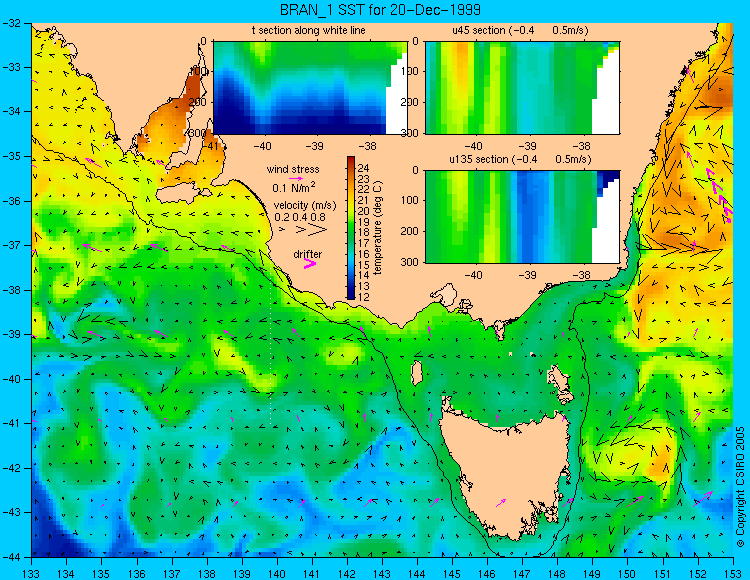Click longitude axis label 147
The height and width of the screenshot is (580, 750).
[522, 574]
